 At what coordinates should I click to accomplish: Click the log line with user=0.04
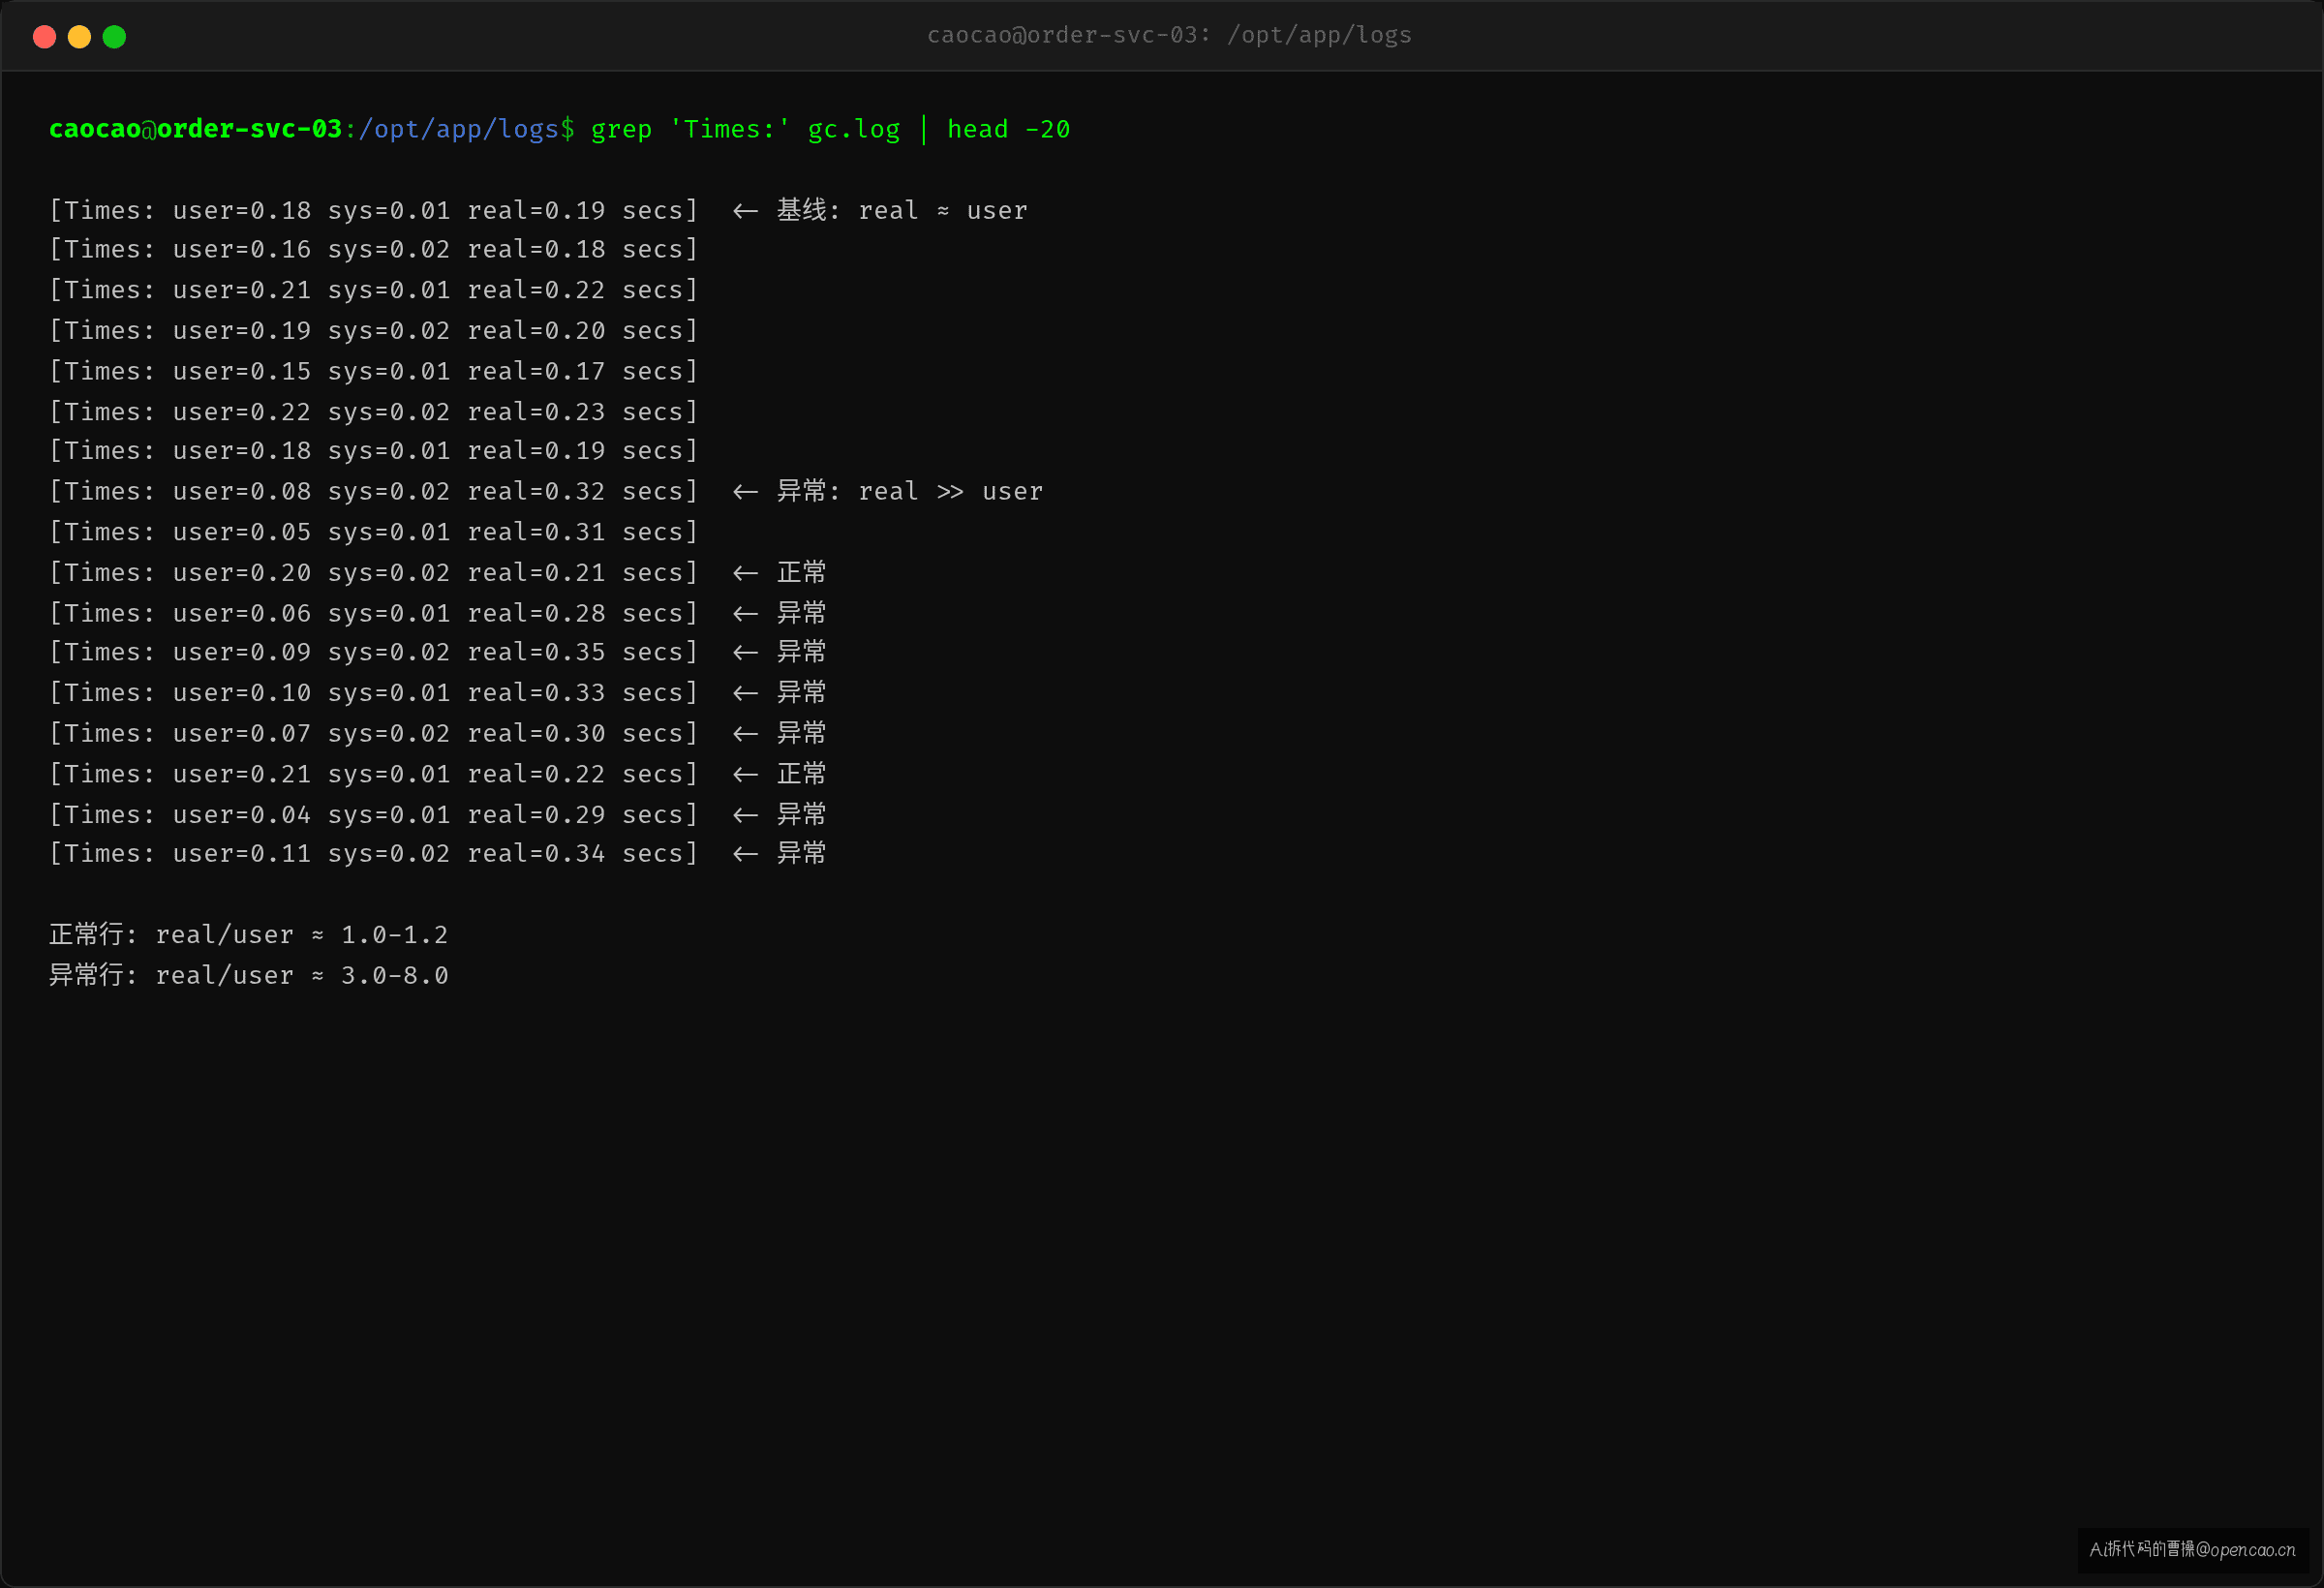373,815
